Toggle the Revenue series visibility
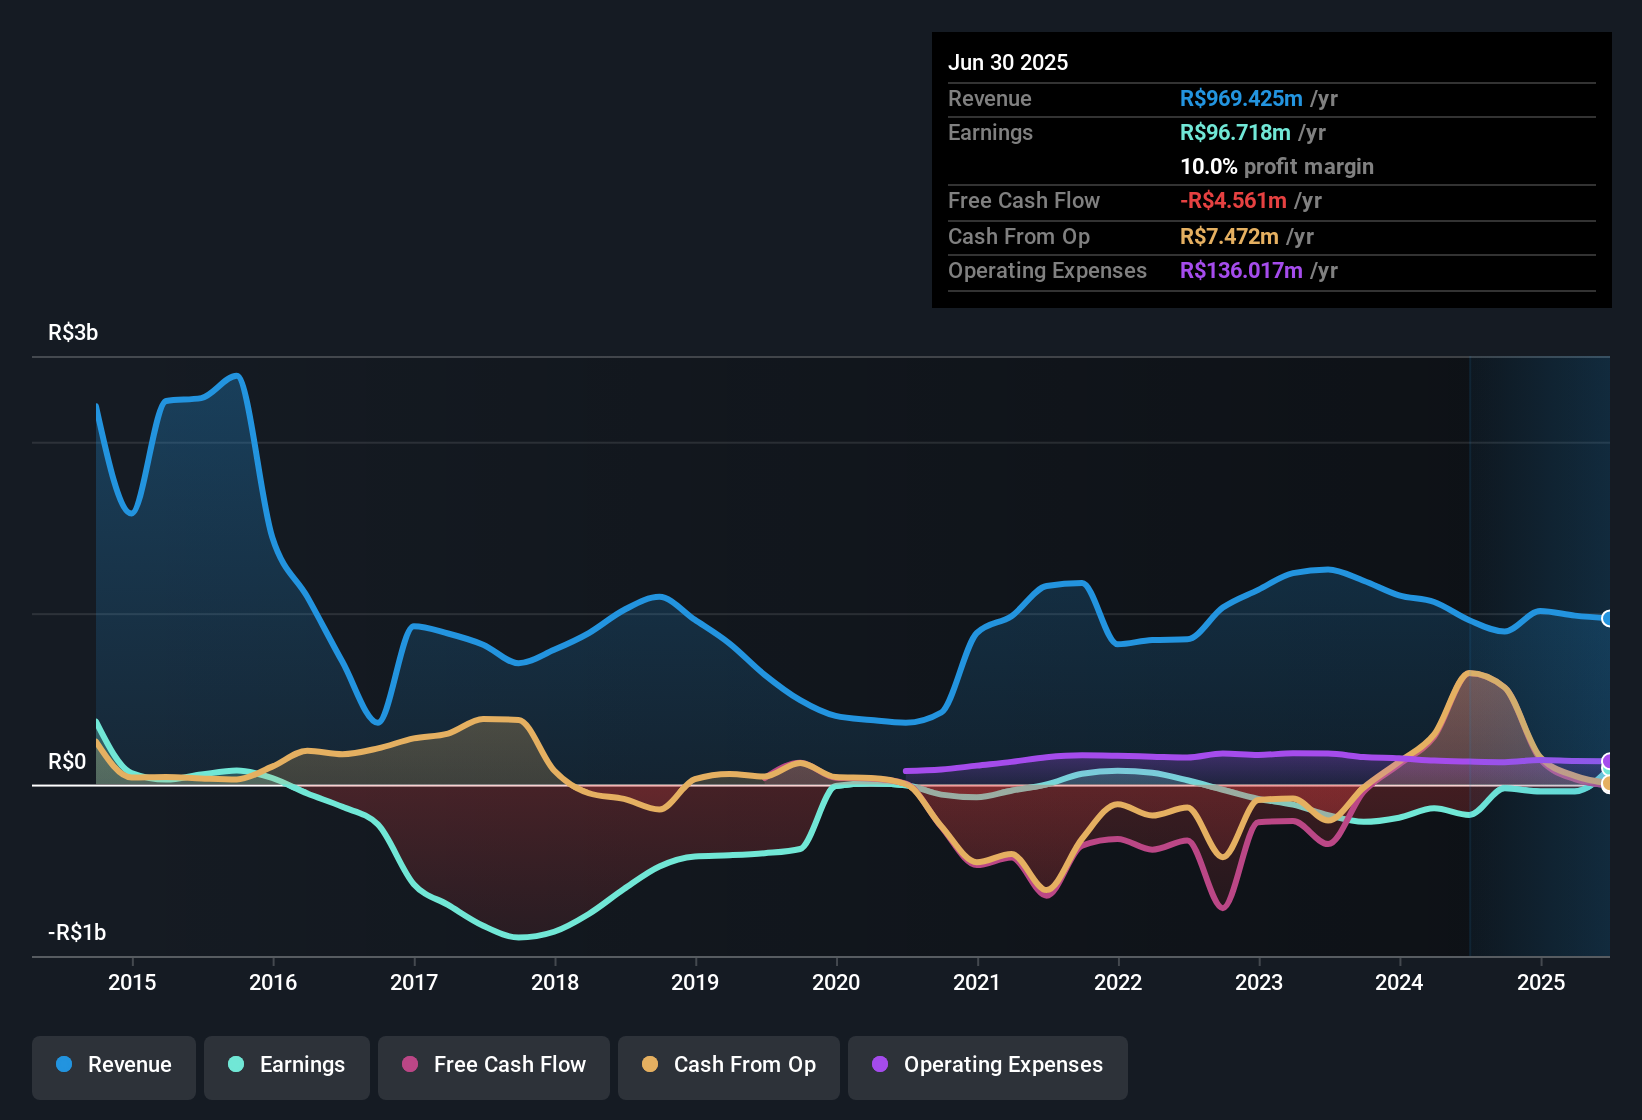The width and height of the screenshot is (1642, 1120). 113,1065
